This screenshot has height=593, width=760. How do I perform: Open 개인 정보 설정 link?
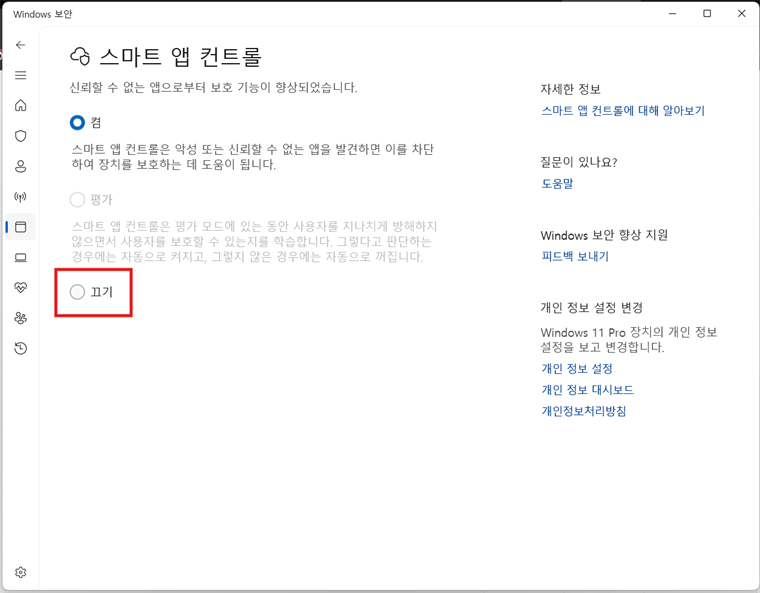(577, 369)
